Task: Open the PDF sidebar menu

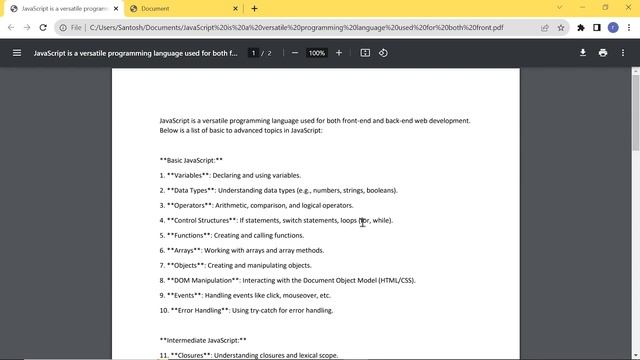Action: tap(17, 53)
